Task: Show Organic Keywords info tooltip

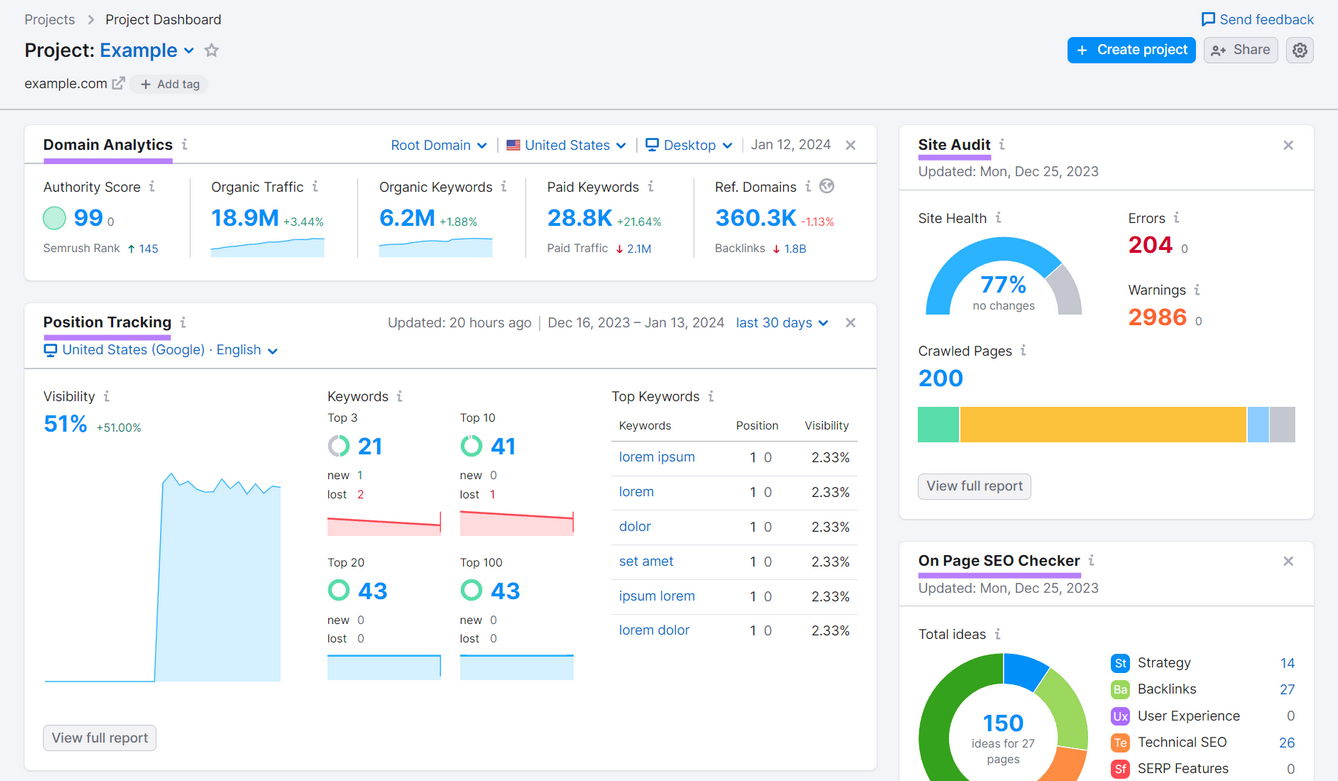Action: point(503,187)
